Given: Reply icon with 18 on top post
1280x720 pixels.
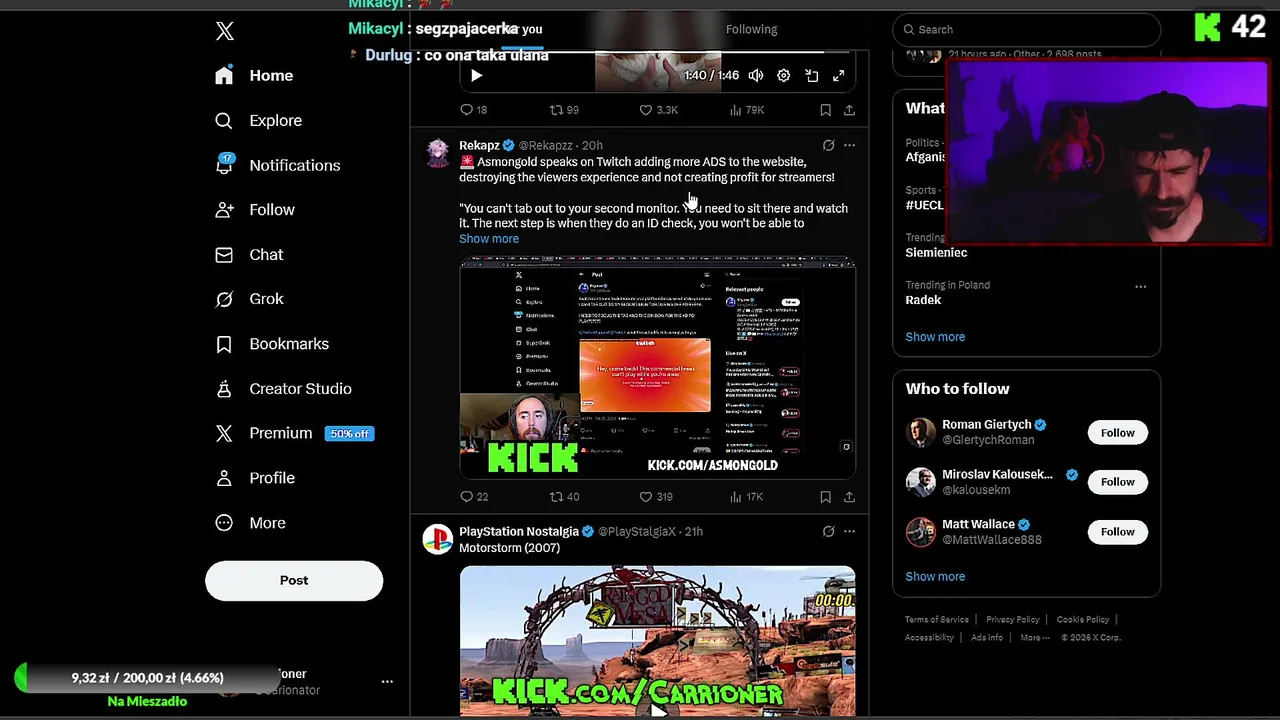Looking at the screenshot, I should 473,110.
